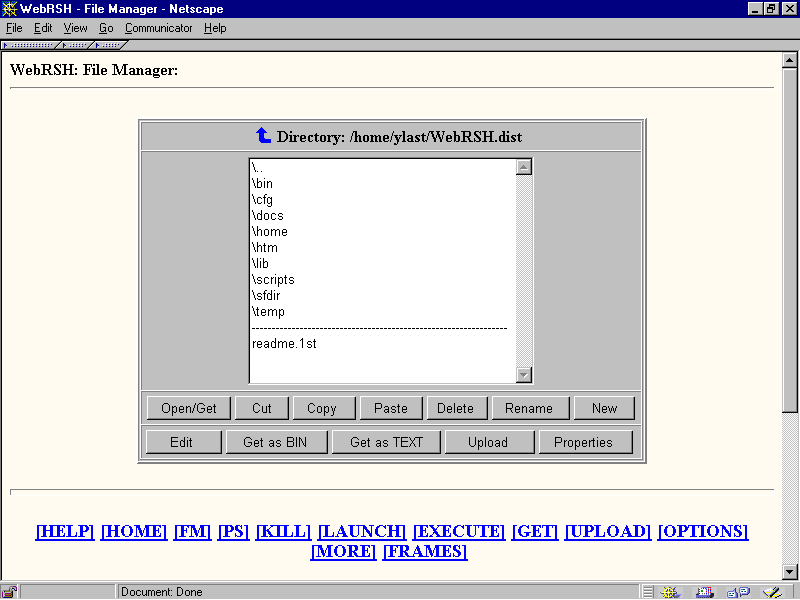Click the Get as TEXT button
This screenshot has width=800, height=600.
pos(386,442)
